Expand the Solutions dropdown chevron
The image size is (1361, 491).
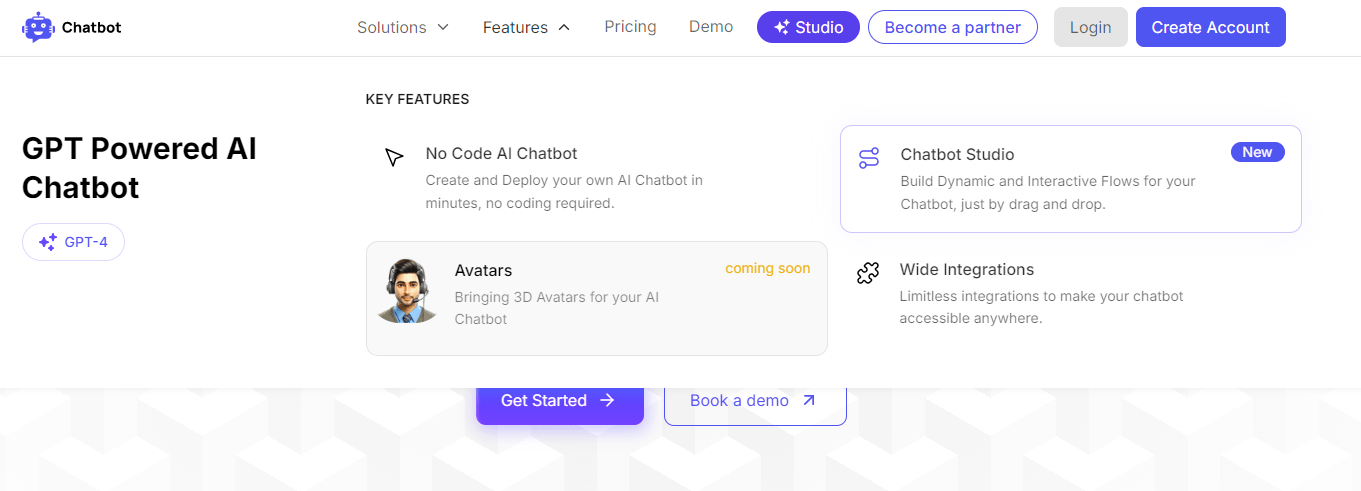click(x=443, y=27)
